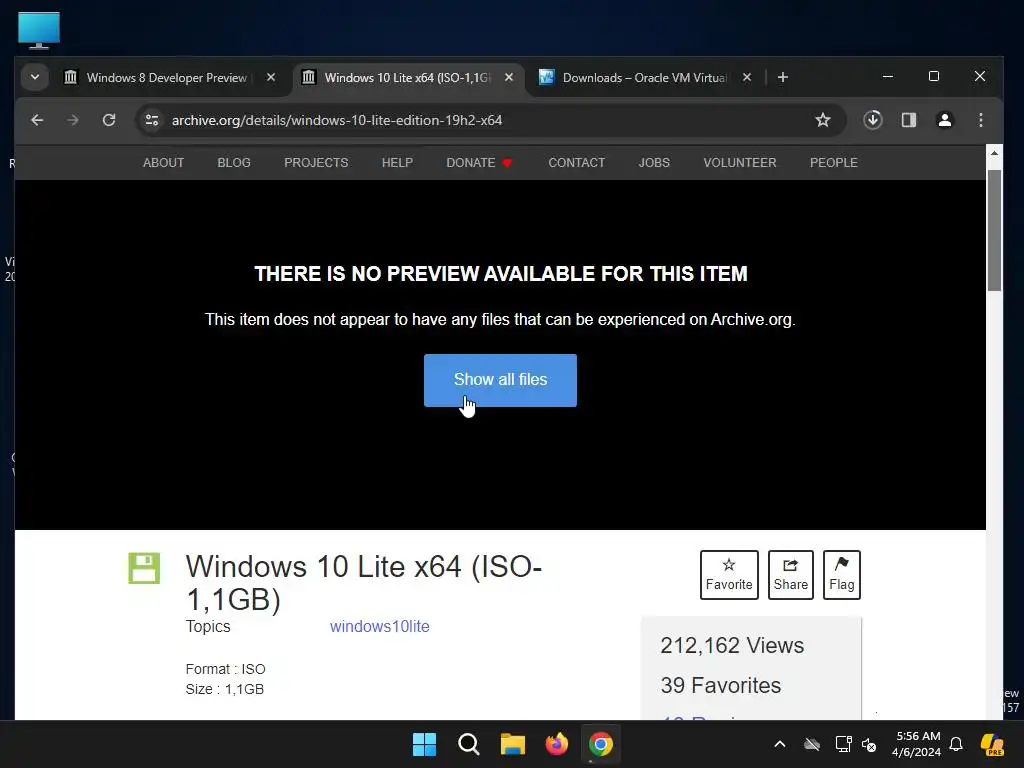The width and height of the screenshot is (1024, 768).
Task: Open the VOLUNTEER menu link
Action: click(740, 163)
